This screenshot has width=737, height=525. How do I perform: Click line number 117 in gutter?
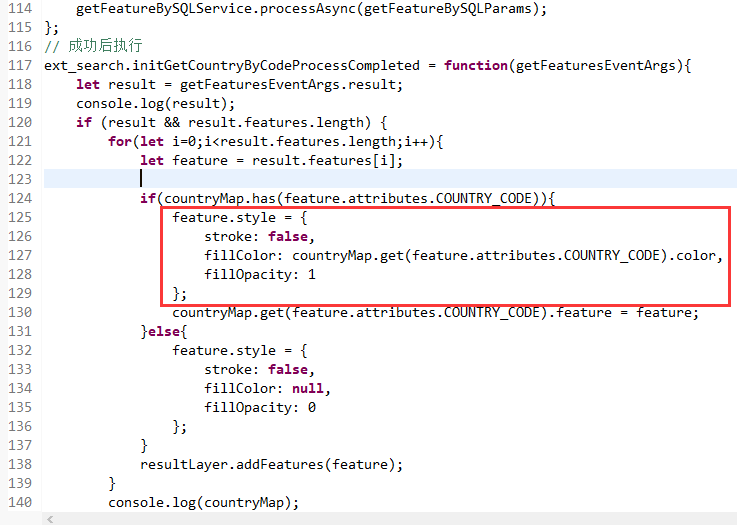pos(20,65)
